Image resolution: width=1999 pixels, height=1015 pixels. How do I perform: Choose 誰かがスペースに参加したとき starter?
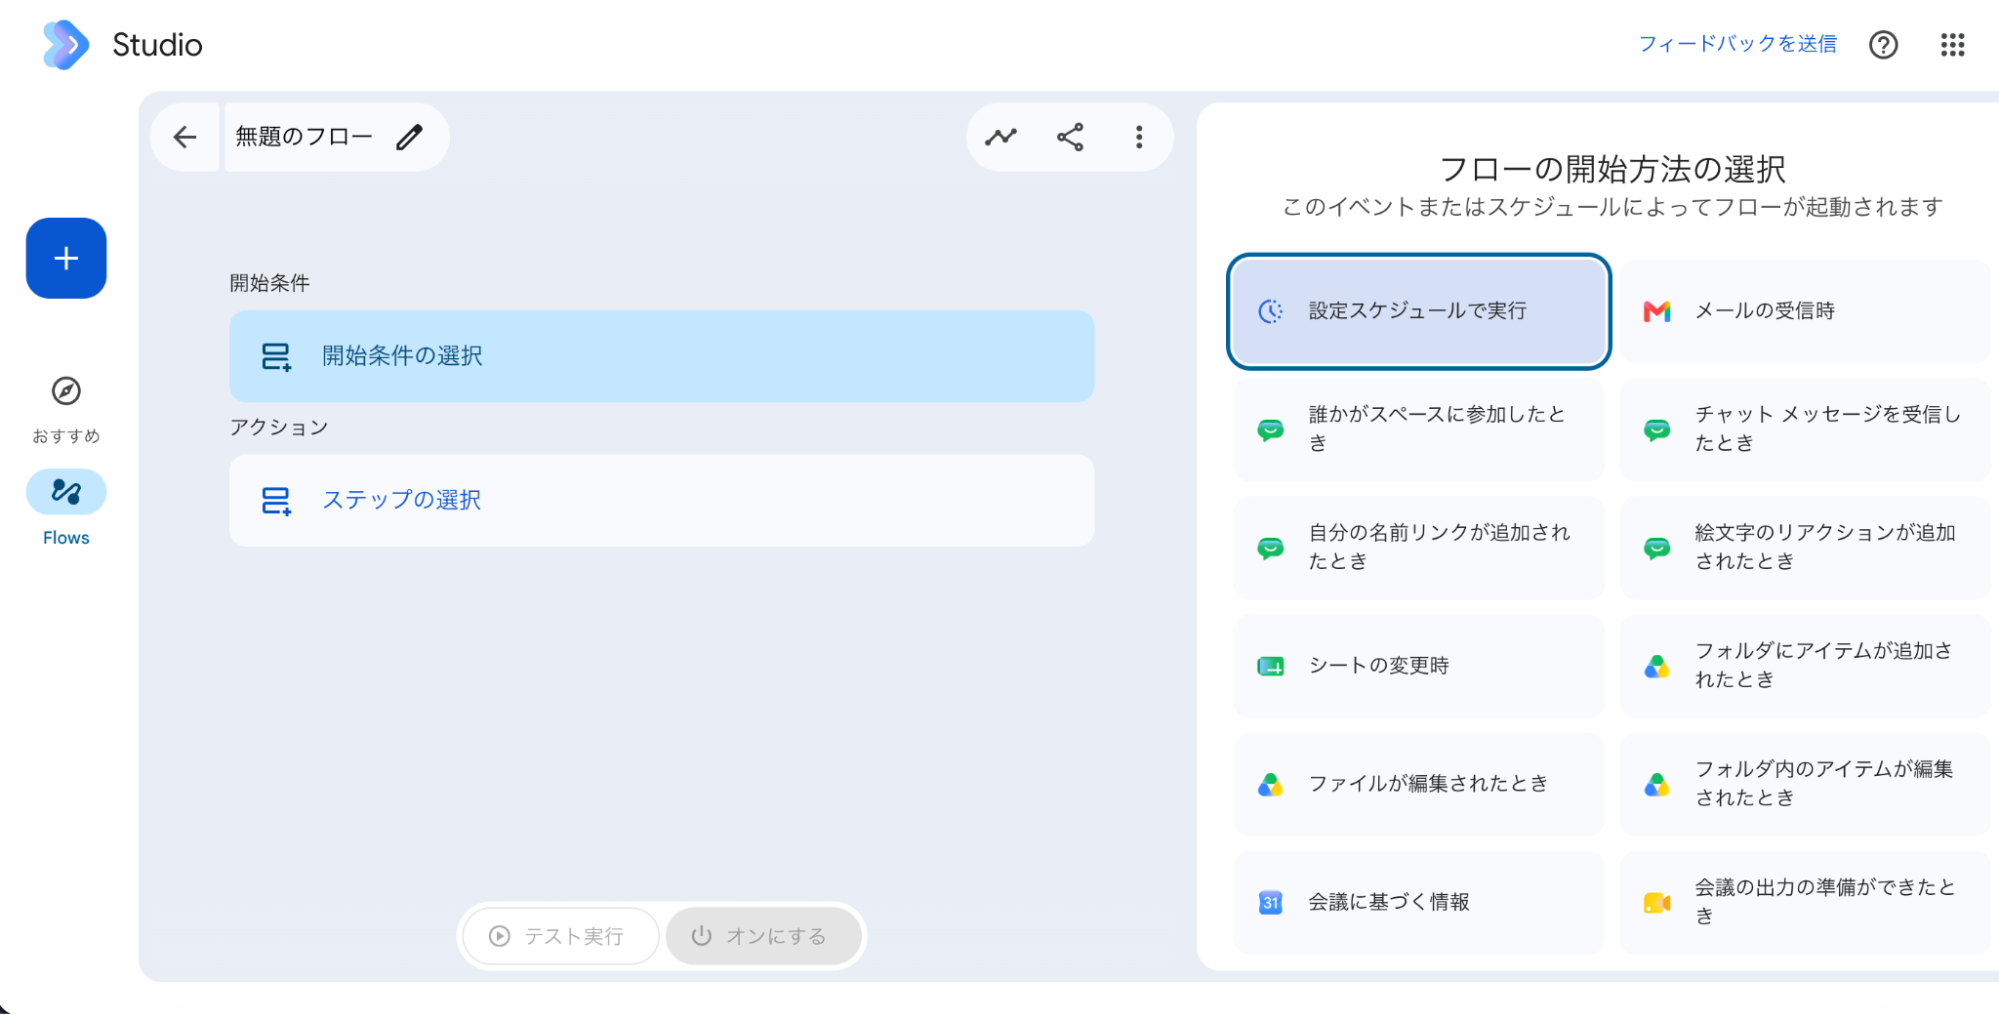tap(1418, 429)
